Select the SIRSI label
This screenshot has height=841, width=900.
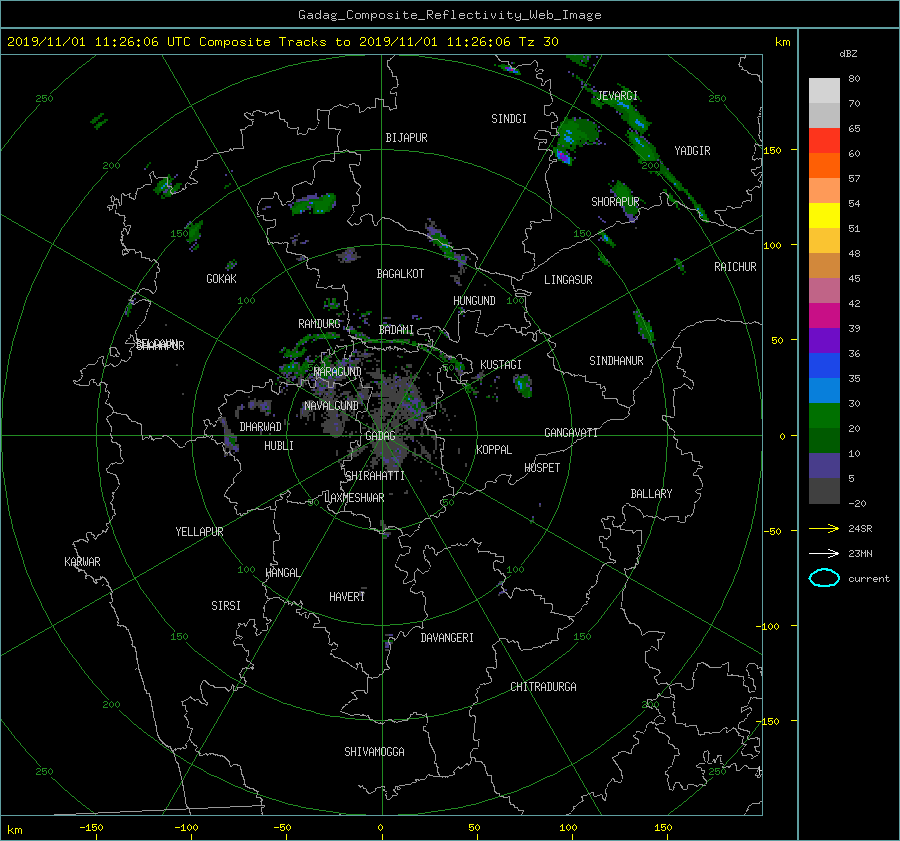pyautogui.click(x=226, y=606)
